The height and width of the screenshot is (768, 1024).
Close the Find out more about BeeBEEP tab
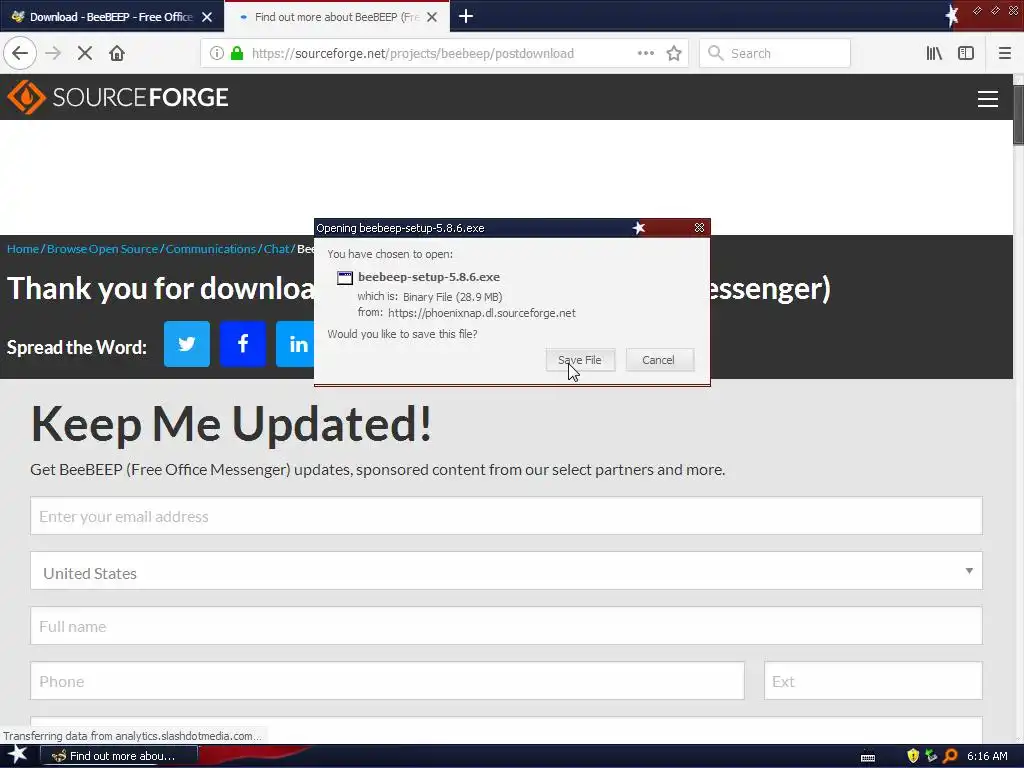coord(432,17)
